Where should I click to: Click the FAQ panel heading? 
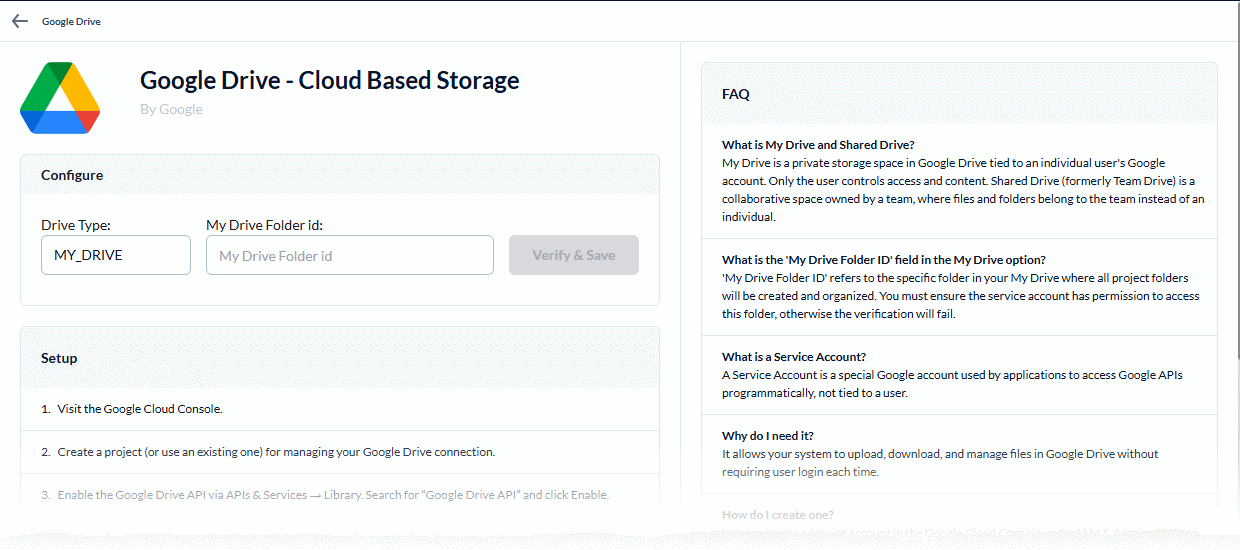pyautogui.click(x=736, y=94)
